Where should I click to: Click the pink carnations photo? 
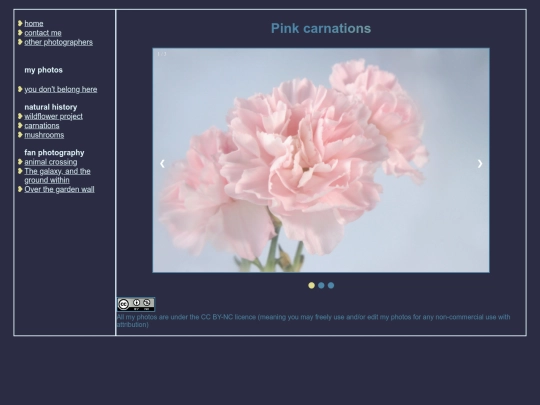(x=321, y=160)
